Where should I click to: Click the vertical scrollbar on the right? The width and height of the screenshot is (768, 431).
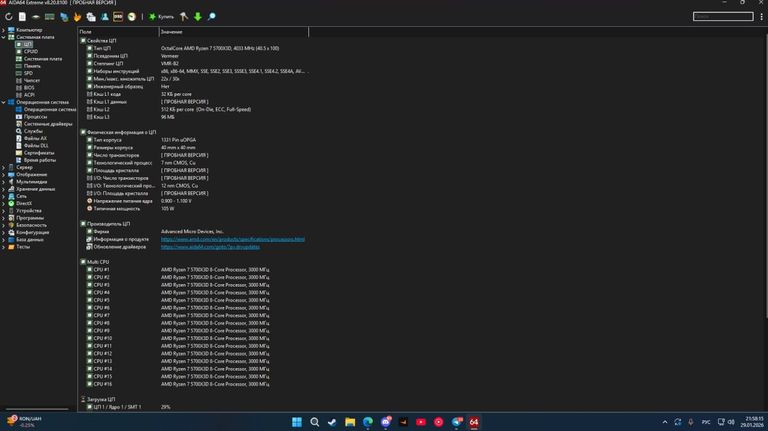point(766,177)
